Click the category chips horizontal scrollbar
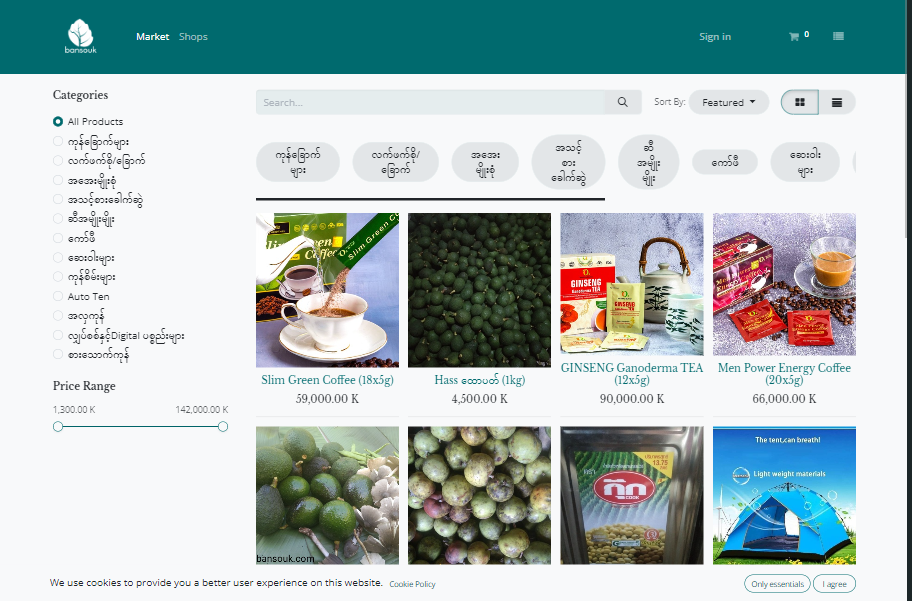Viewport: 912px width, 601px height. (x=430, y=199)
